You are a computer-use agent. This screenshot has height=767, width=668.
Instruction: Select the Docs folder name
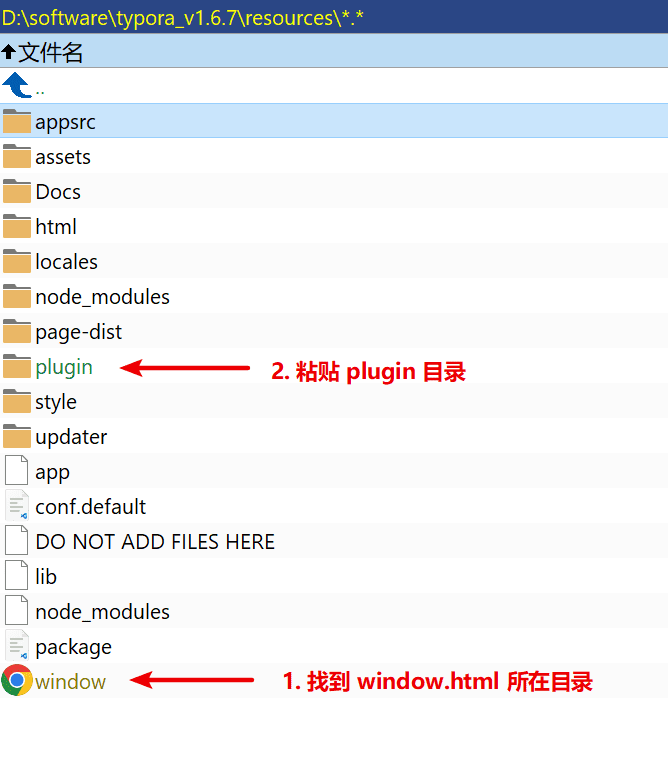point(58,192)
